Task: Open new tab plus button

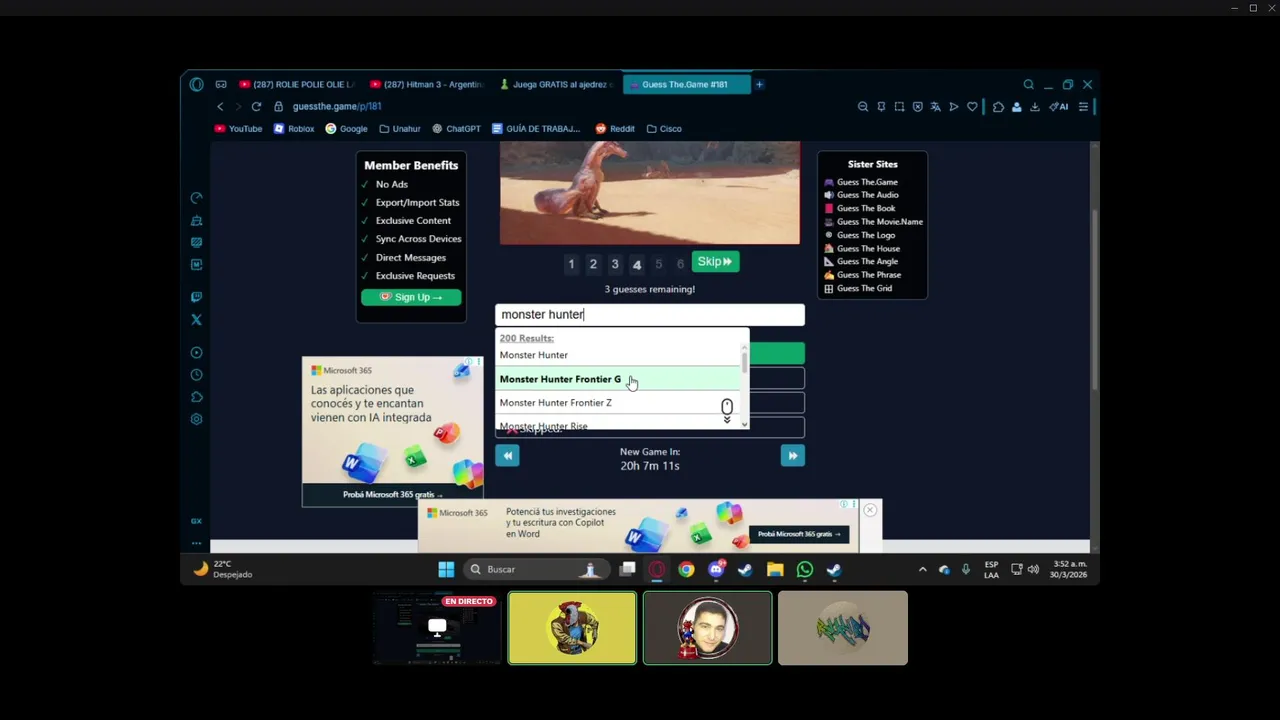Action: (759, 84)
